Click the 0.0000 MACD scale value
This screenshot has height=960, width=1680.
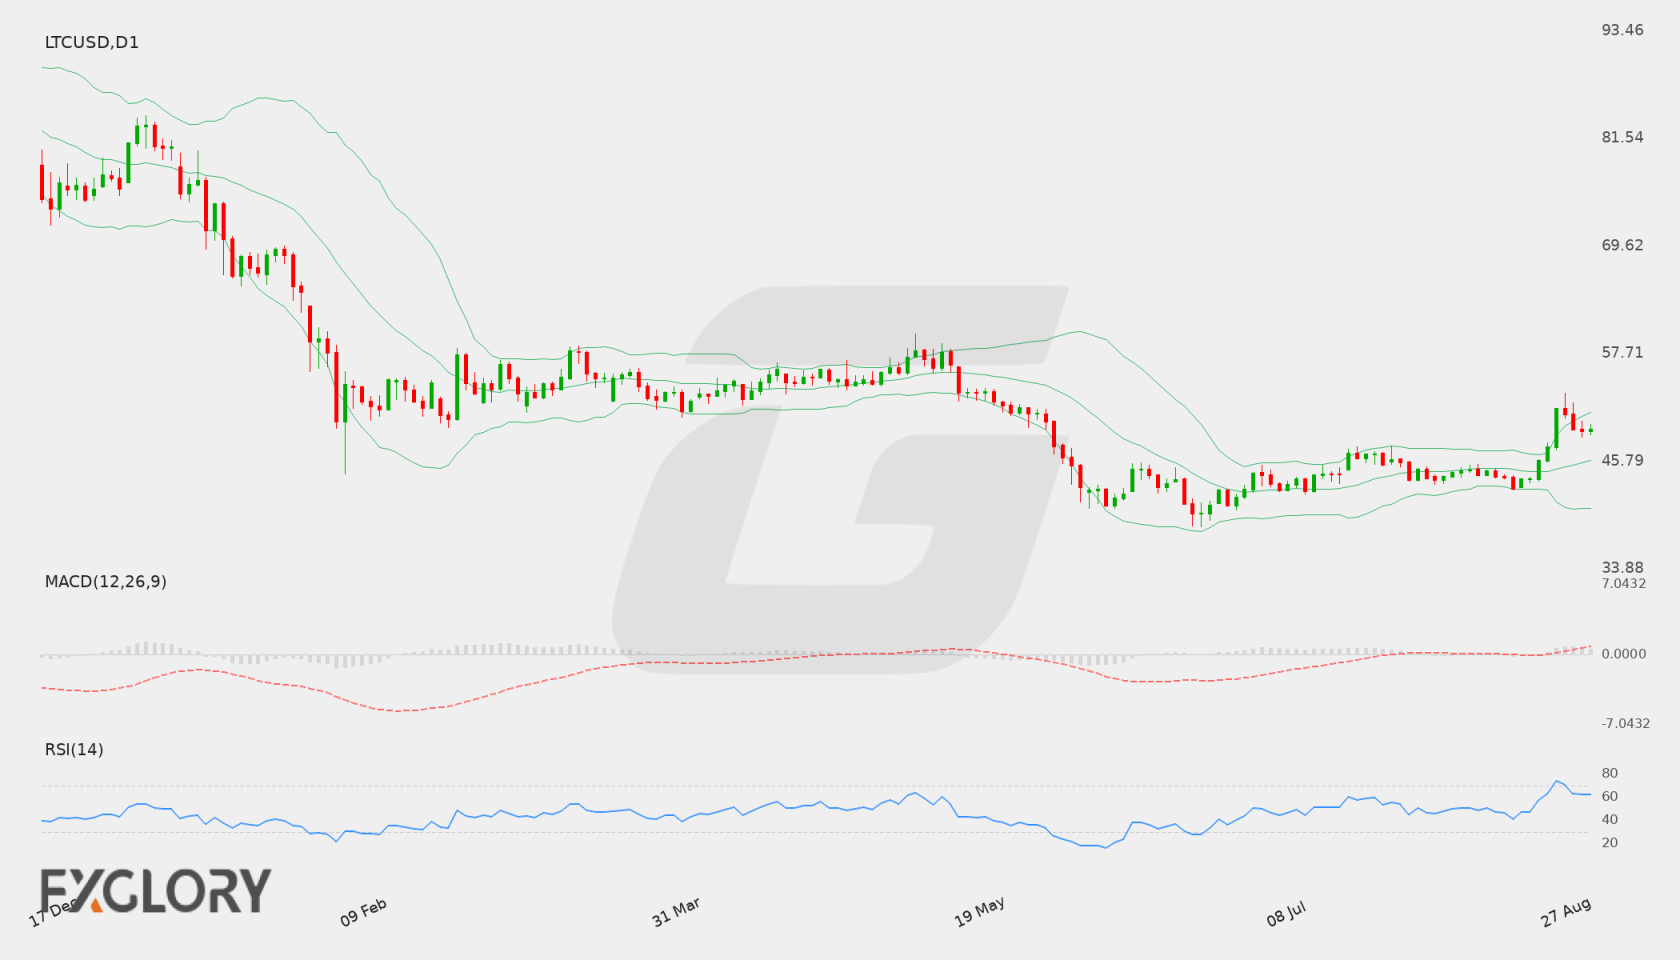pyautogui.click(x=1624, y=653)
